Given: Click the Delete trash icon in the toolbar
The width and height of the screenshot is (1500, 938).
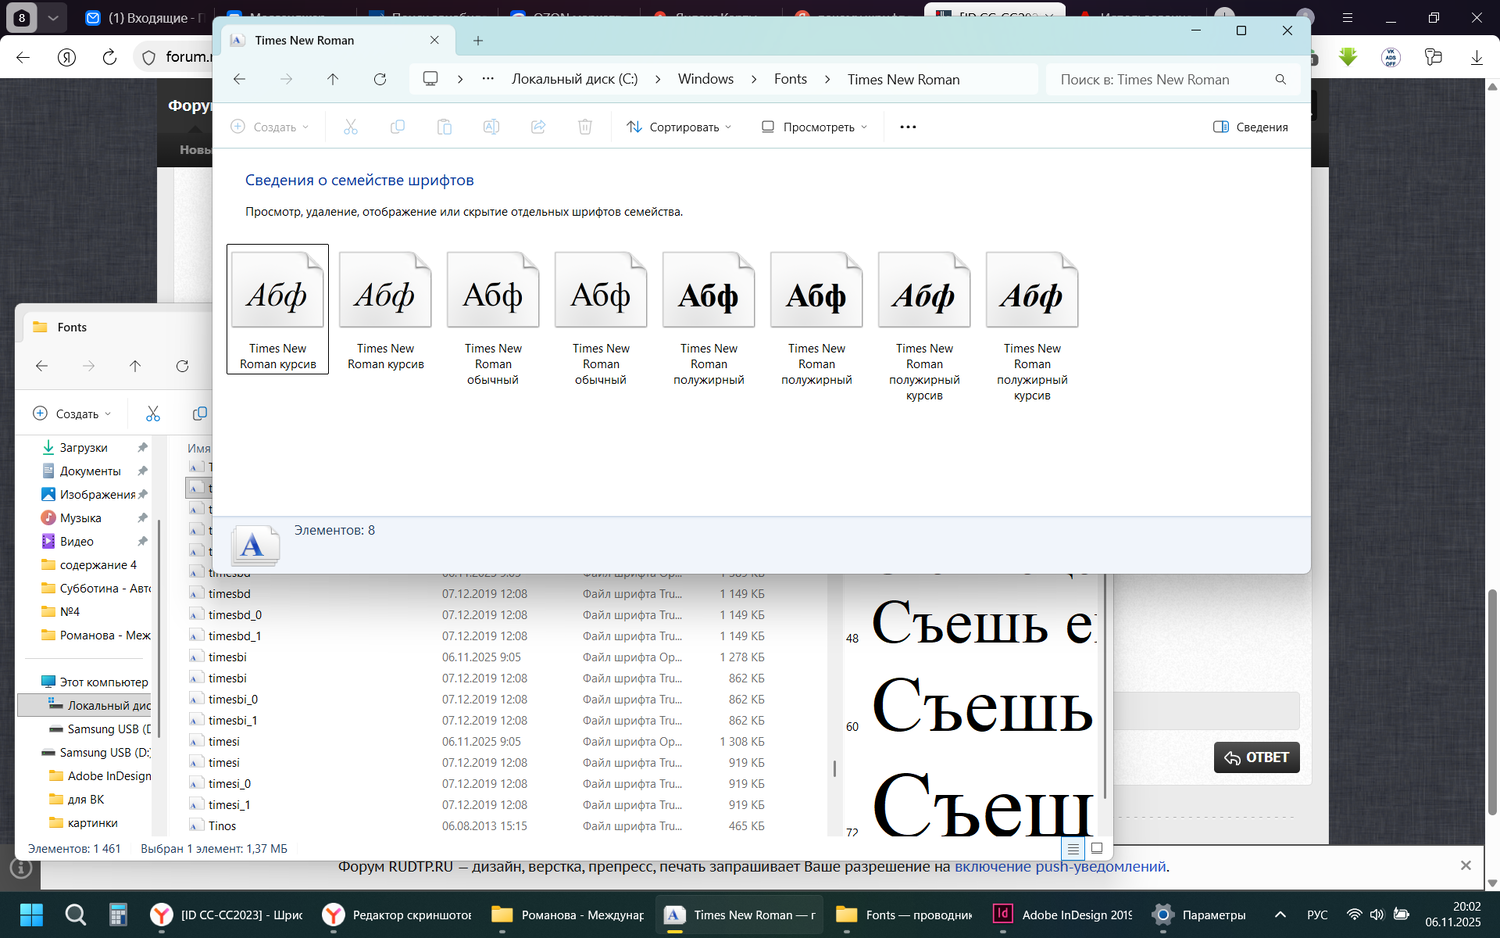Looking at the screenshot, I should [585, 126].
